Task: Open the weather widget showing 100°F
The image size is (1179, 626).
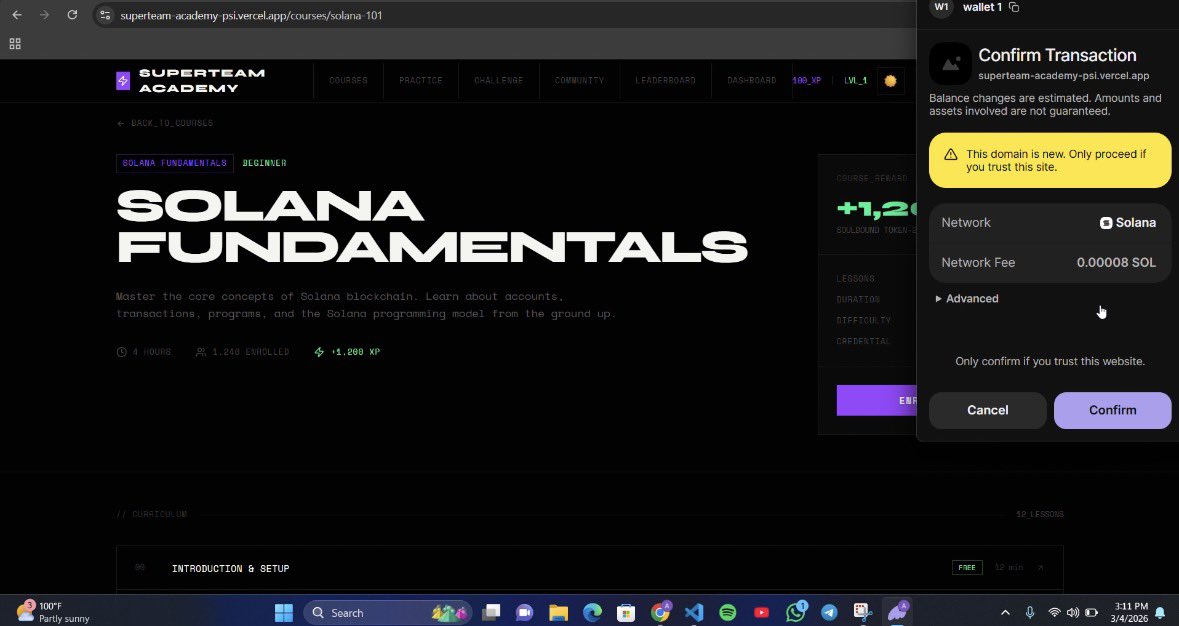Action: point(53,612)
